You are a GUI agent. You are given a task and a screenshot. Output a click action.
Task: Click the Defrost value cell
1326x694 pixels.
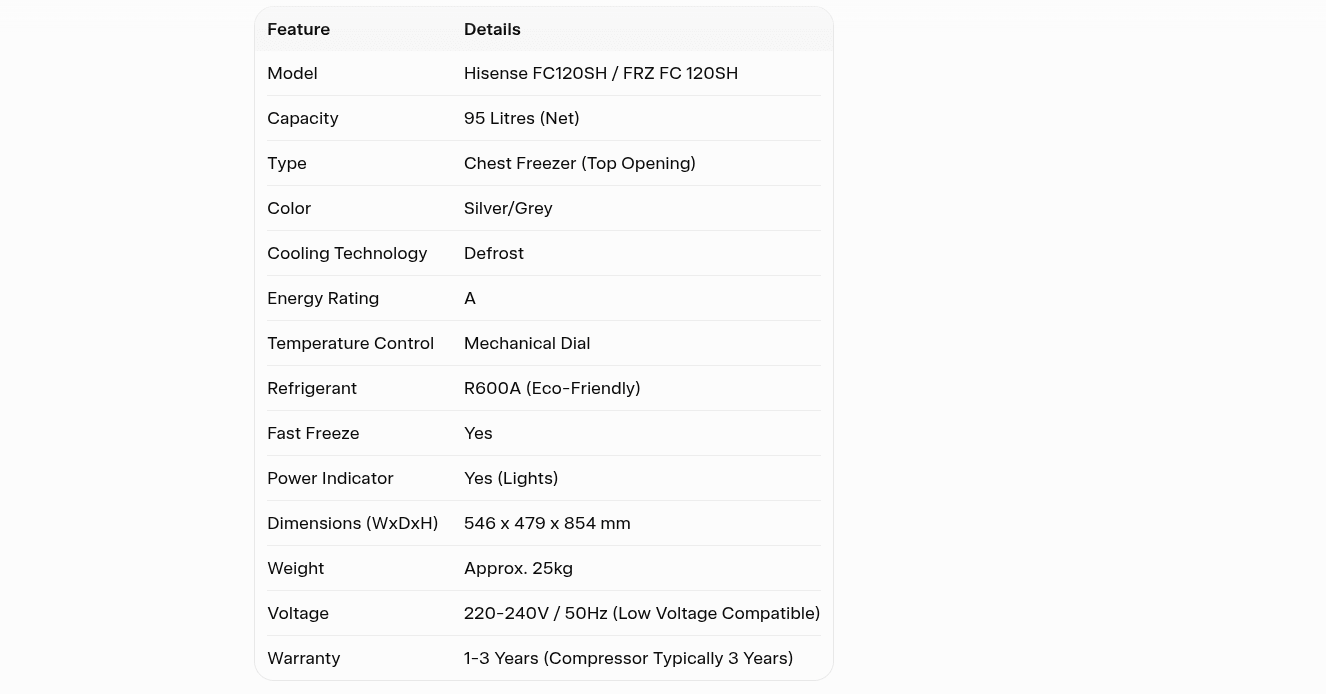tap(494, 253)
